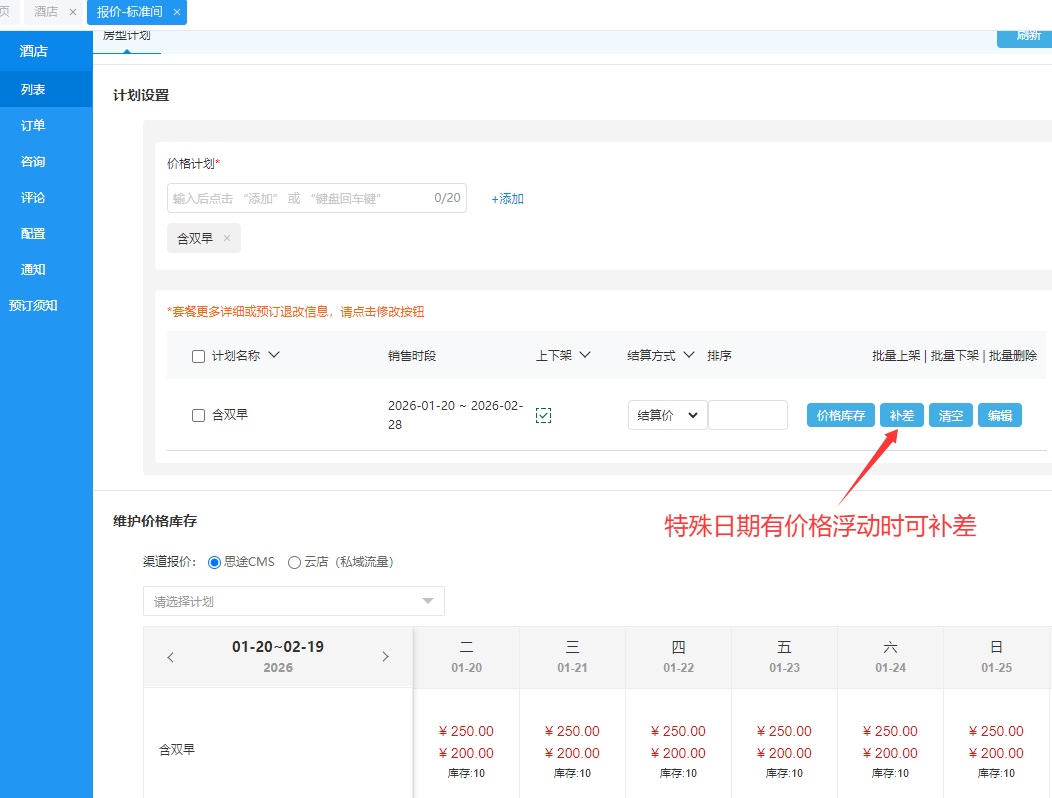
Task: Expand the 上下架 column filter chevron
Action: point(586,355)
